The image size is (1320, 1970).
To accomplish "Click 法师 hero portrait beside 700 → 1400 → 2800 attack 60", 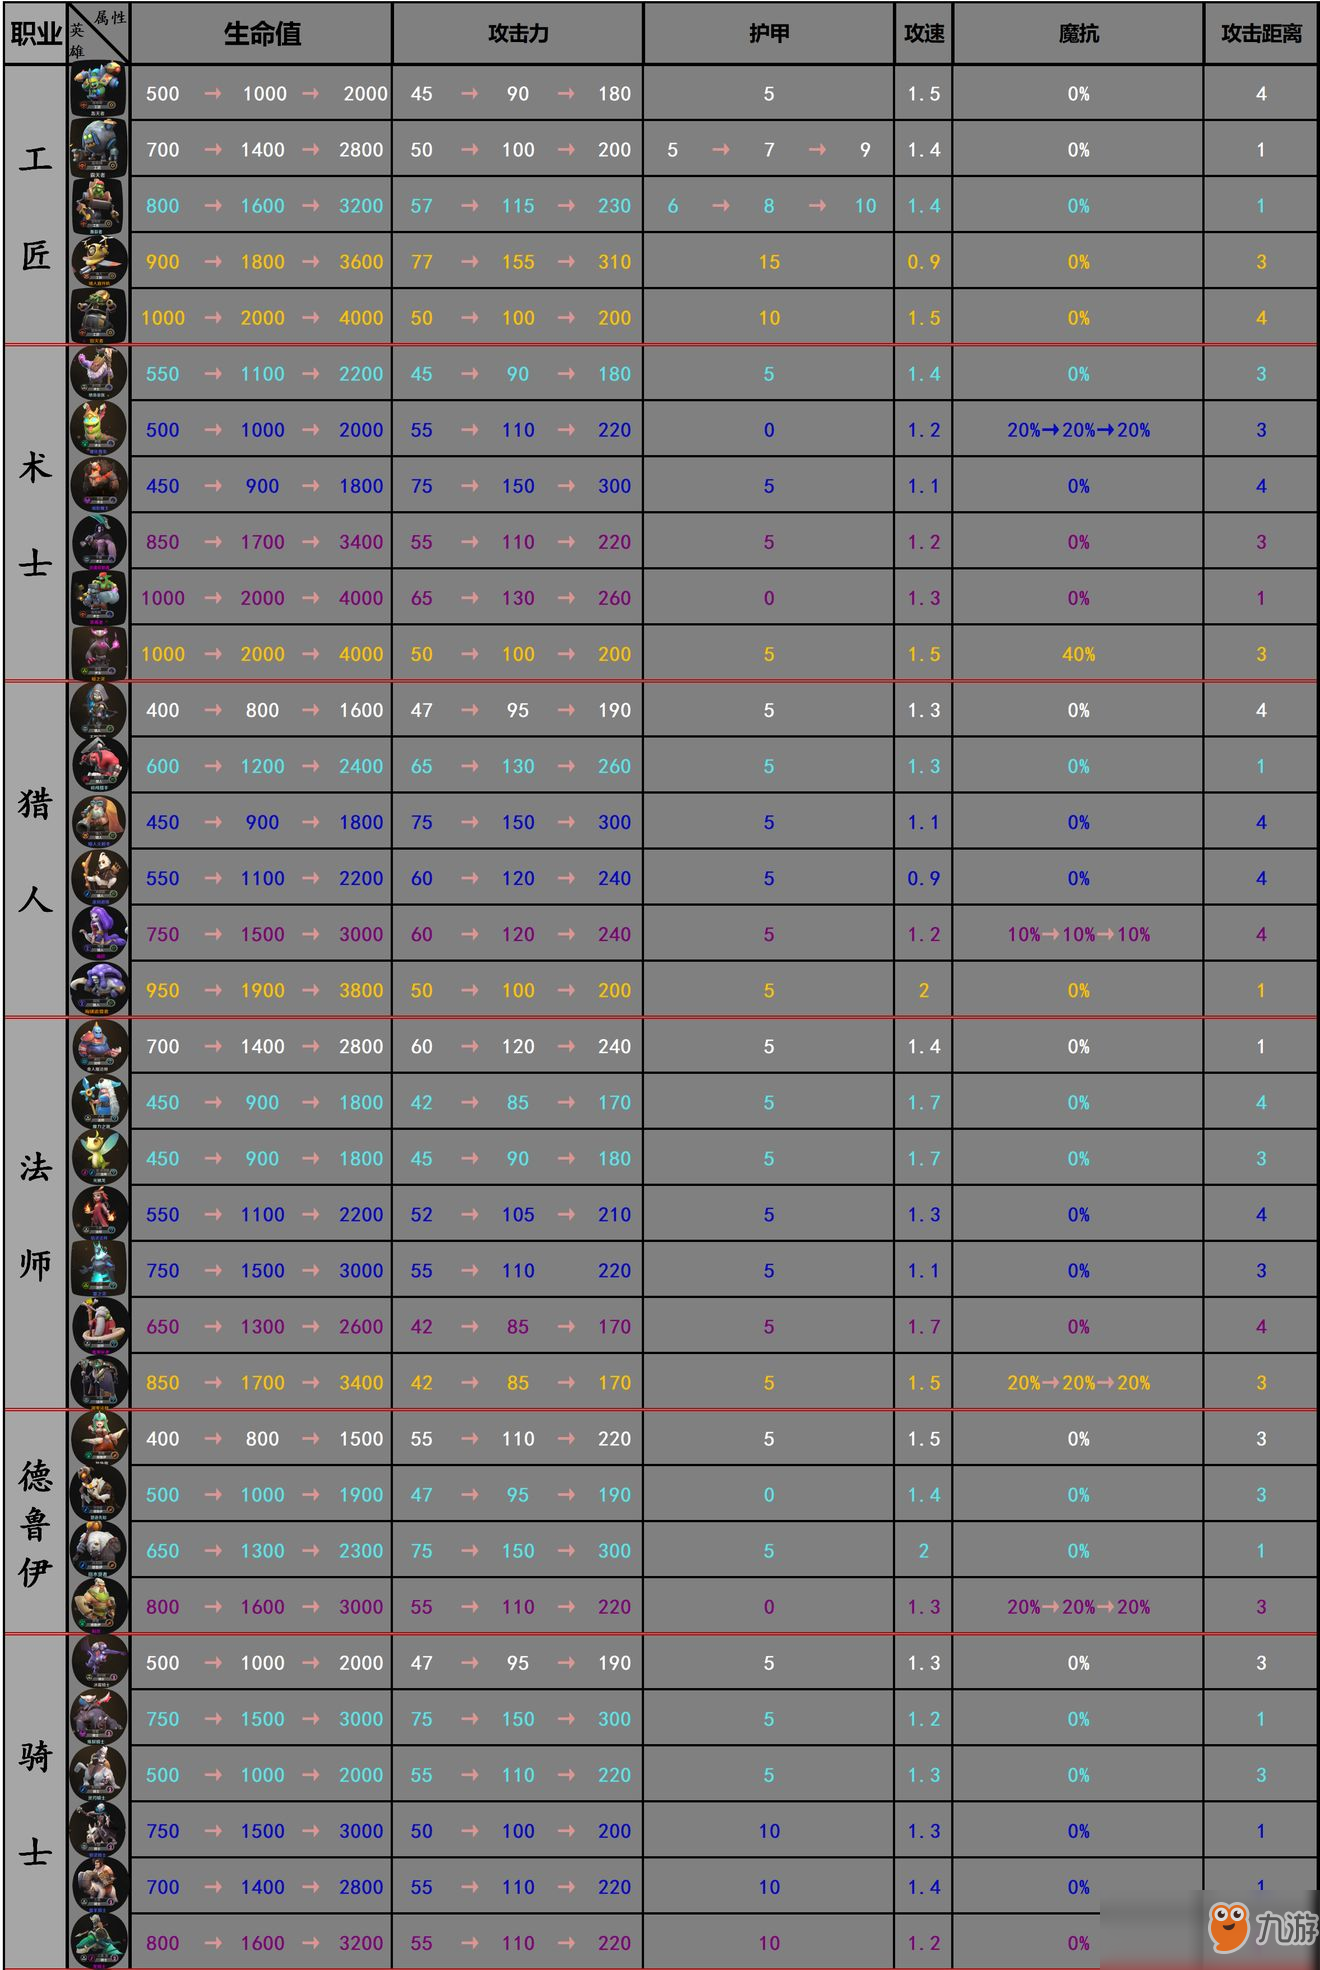I will tap(99, 1045).
